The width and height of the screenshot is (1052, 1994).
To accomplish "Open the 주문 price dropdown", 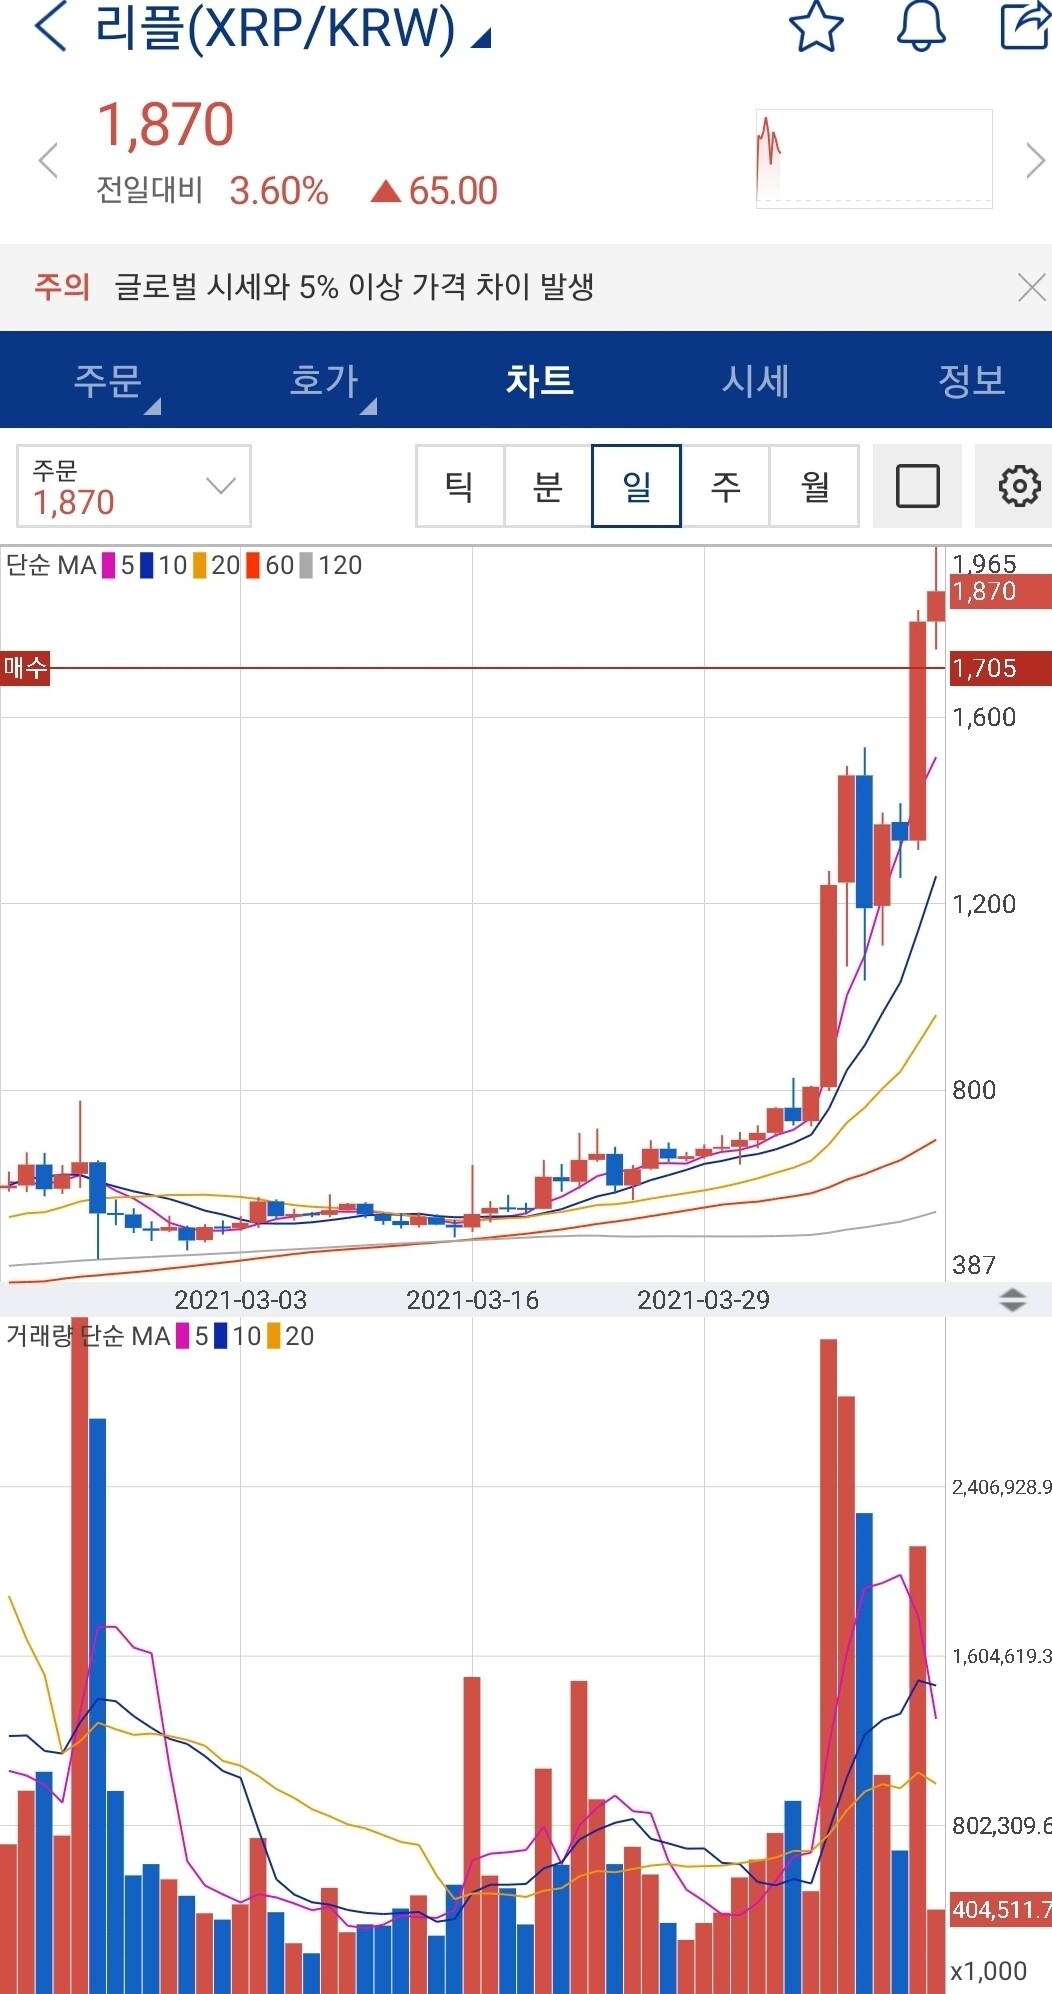I will (134, 487).
